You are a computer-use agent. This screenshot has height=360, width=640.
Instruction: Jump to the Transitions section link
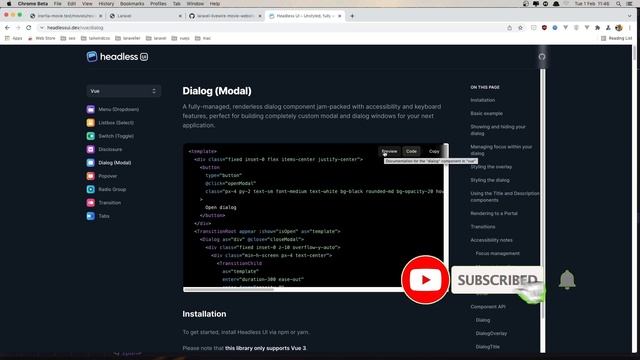pos(482,227)
